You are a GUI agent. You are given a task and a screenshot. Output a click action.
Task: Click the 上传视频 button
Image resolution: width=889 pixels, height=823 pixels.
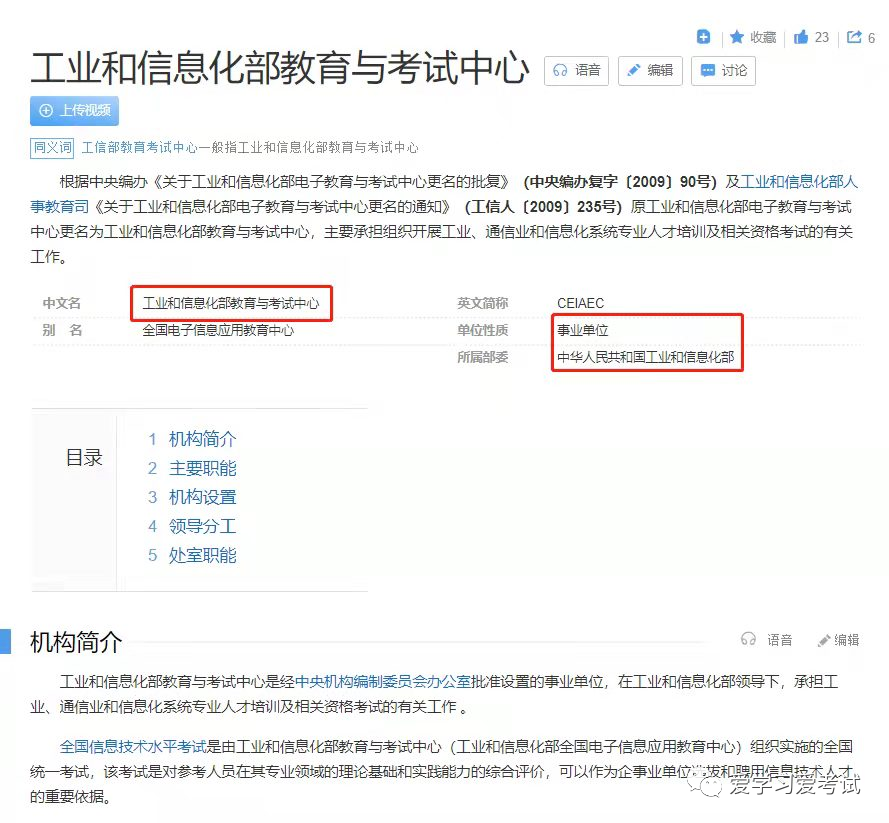pos(74,110)
